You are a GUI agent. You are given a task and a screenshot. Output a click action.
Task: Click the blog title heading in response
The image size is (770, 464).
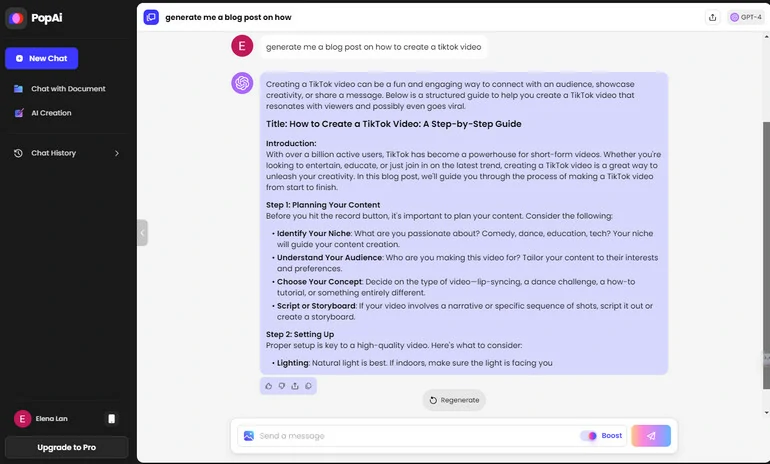point(394,124)
